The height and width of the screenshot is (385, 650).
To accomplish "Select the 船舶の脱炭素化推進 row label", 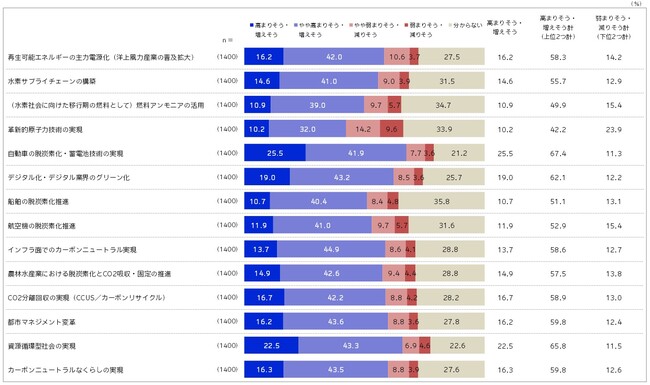I will (38, 202).
